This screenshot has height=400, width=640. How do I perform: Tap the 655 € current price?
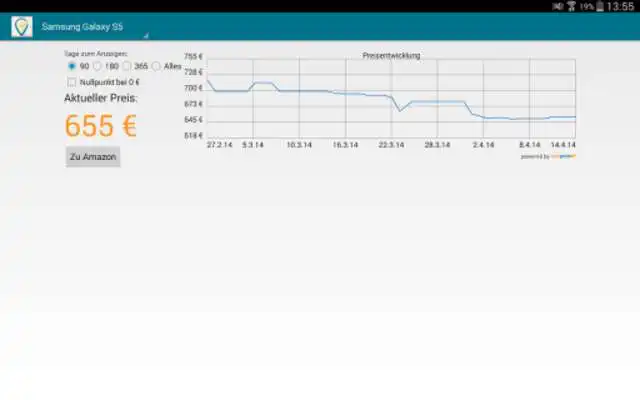point(100,125)
